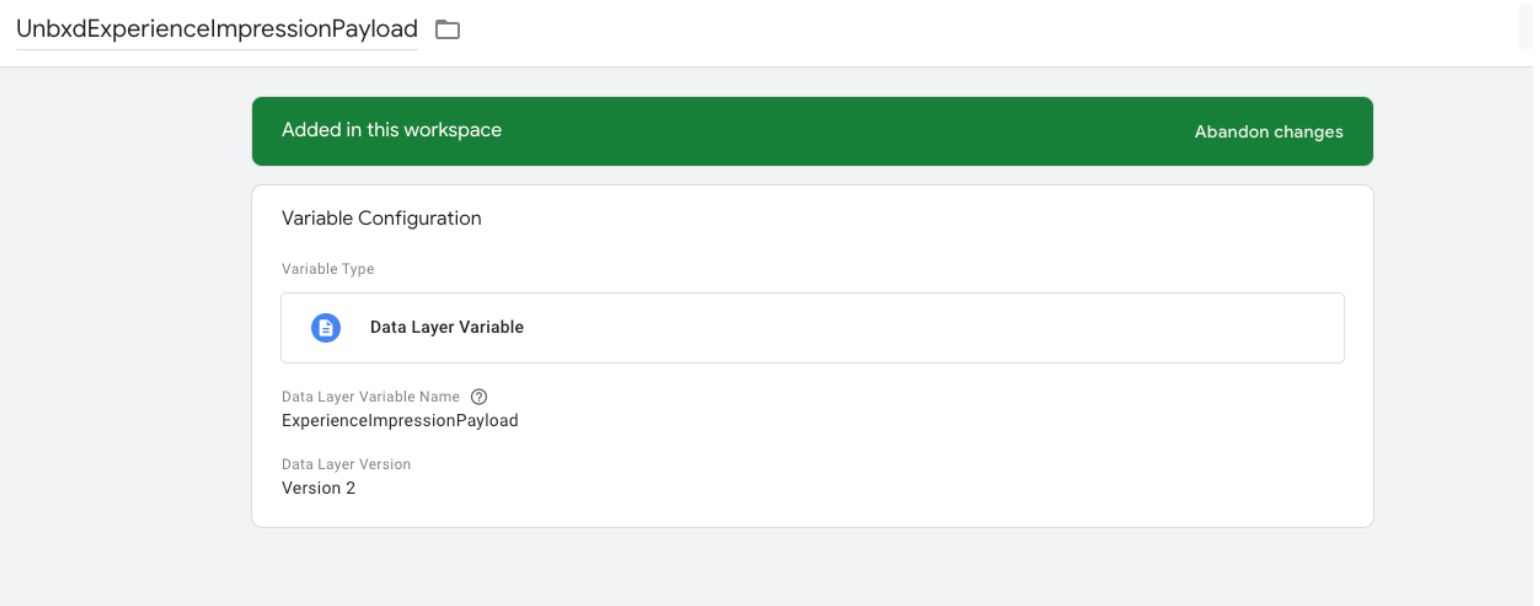The width and height of the screenshot is (1540, 606).
Task: Click the Added in this workspace text
Action: [392, 130]
